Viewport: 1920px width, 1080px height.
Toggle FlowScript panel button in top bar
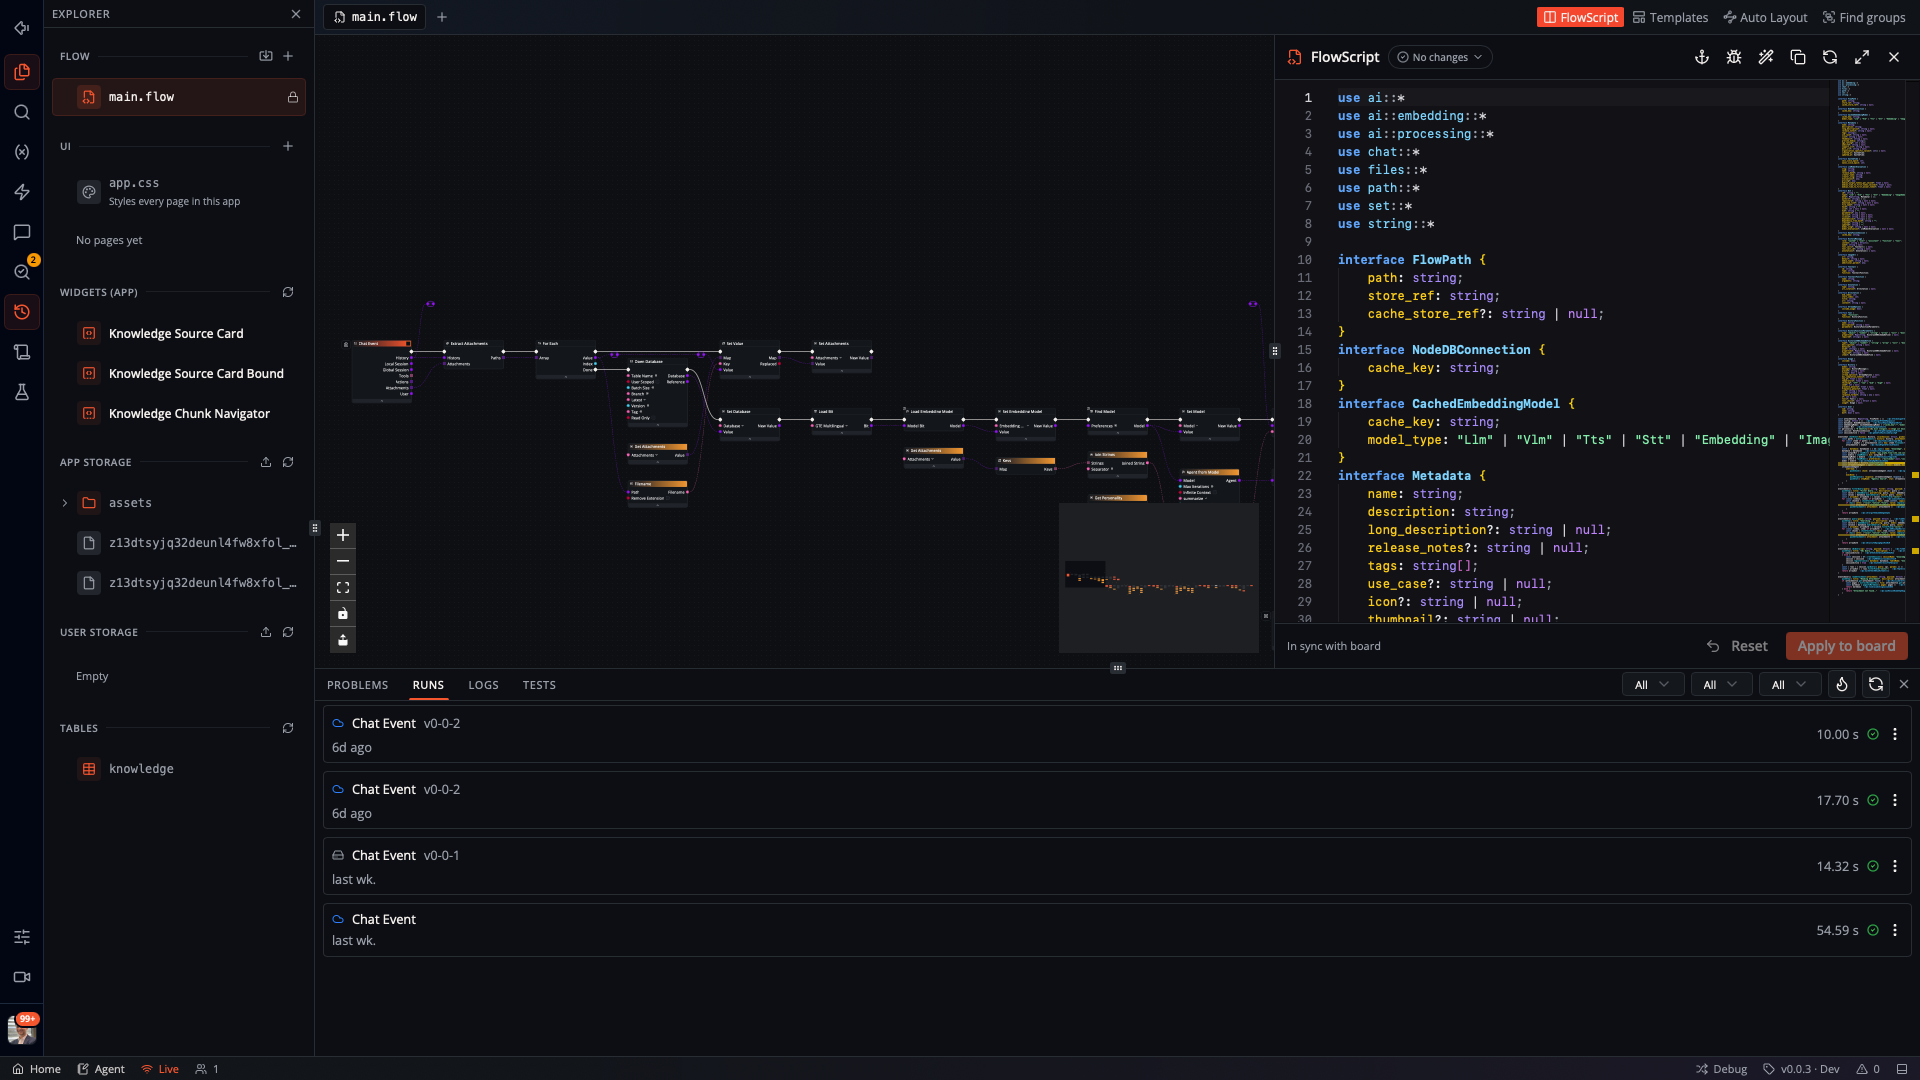pos(1580,17)
